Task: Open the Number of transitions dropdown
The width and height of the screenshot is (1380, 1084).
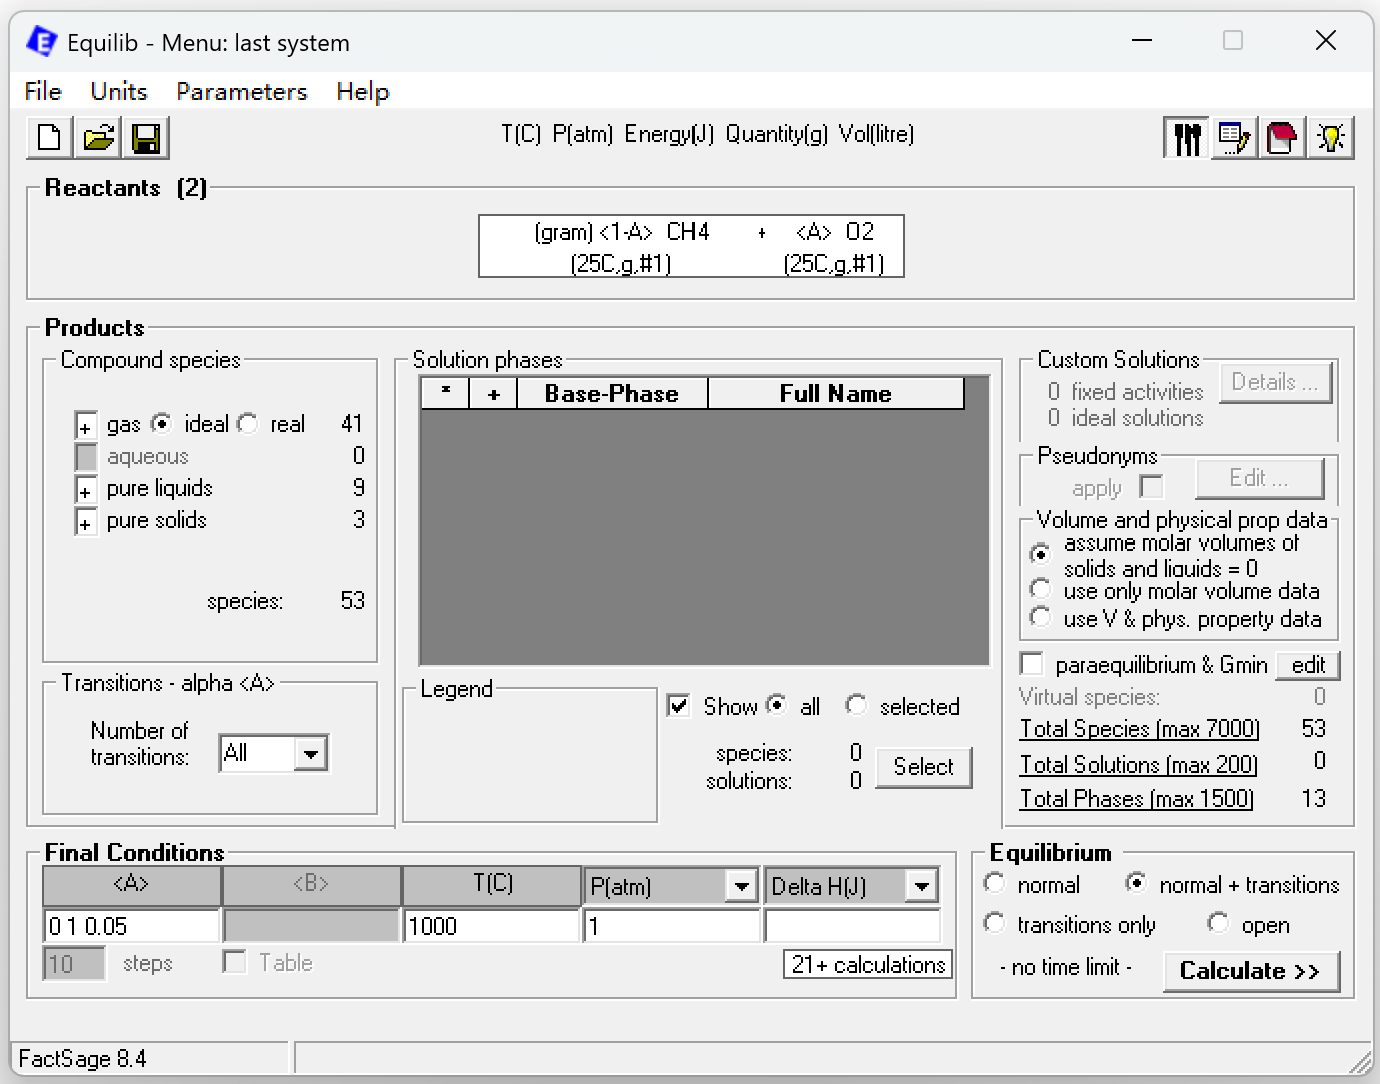Action: coord(311,754)
